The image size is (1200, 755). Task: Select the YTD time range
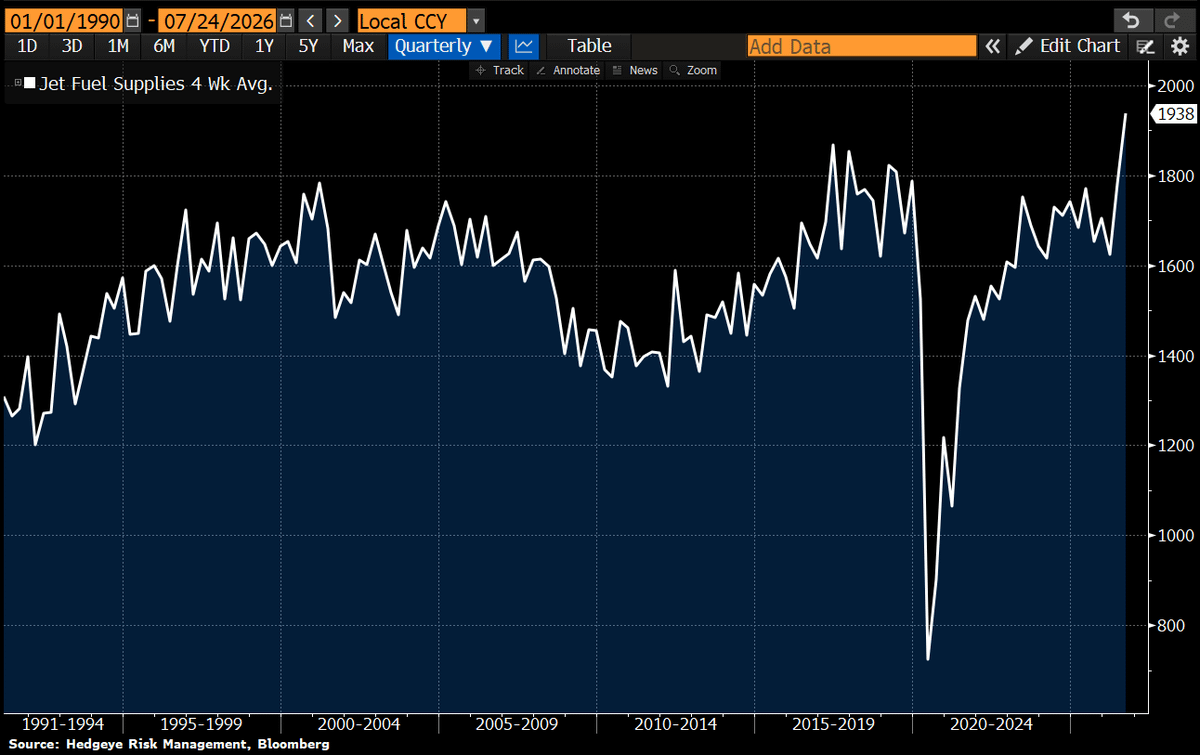tap(214, 46)
